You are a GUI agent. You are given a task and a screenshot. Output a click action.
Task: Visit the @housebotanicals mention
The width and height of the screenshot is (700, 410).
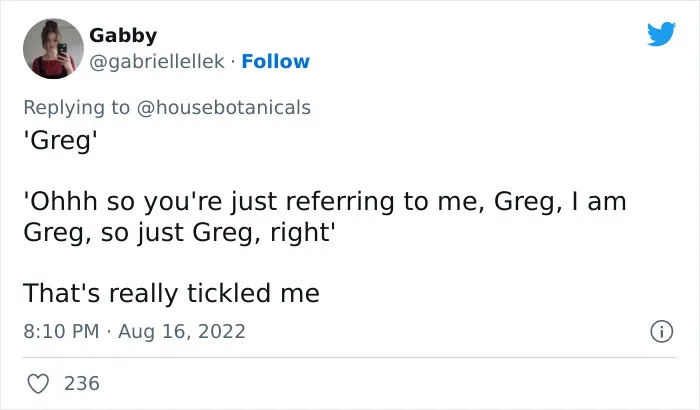click(x=224, y=108)
